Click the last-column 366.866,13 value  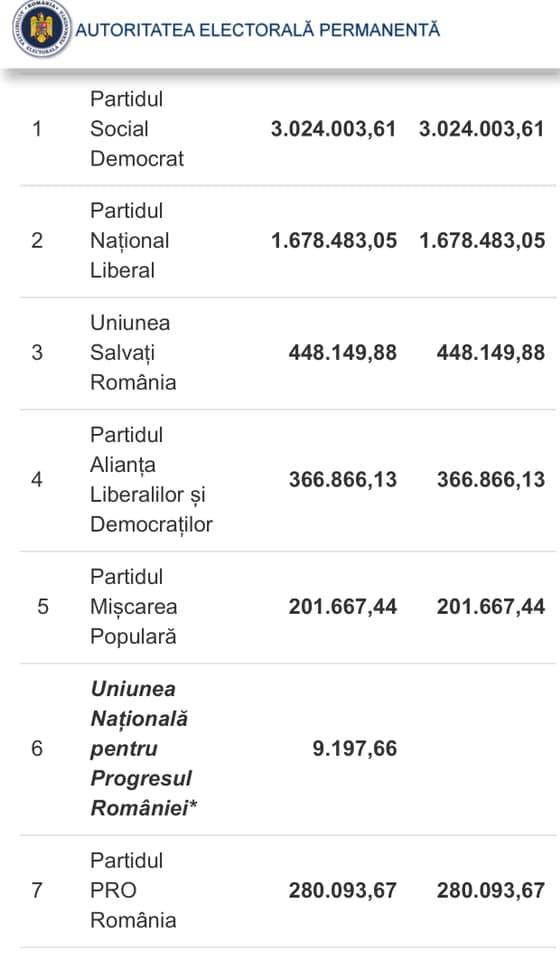(491, 479)
